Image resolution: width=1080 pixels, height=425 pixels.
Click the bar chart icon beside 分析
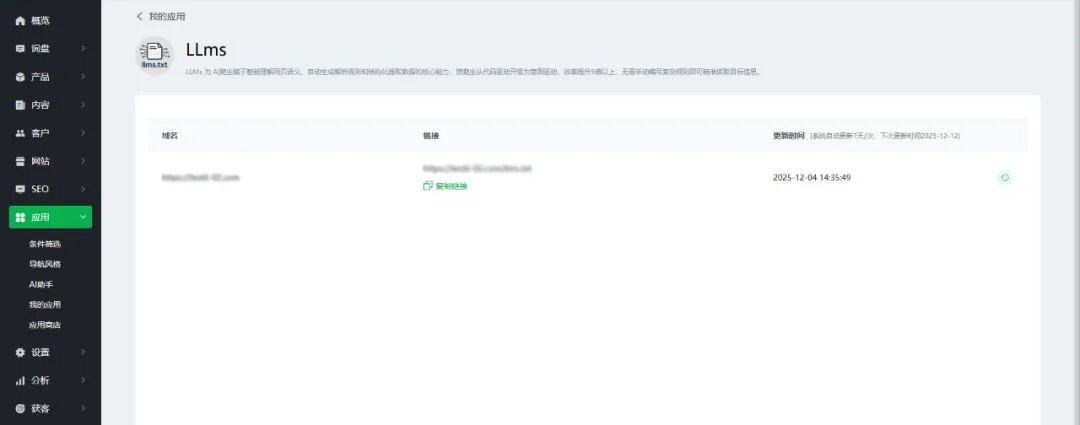click(20, 380)
